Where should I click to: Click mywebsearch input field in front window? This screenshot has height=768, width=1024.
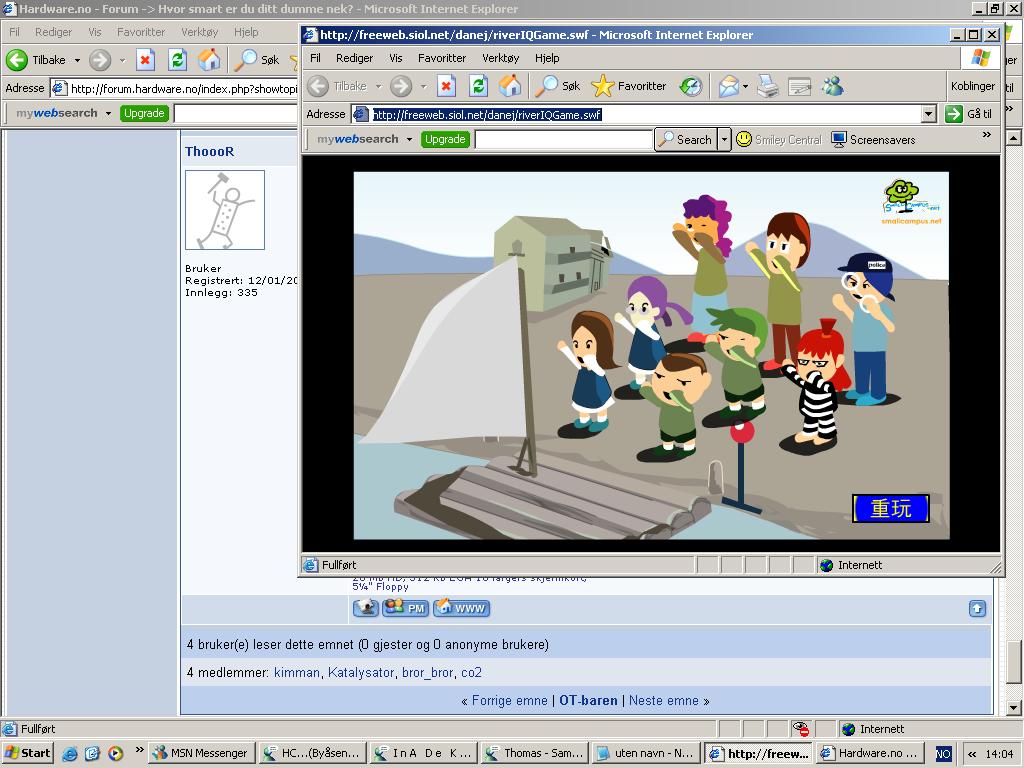click(564, 139)
